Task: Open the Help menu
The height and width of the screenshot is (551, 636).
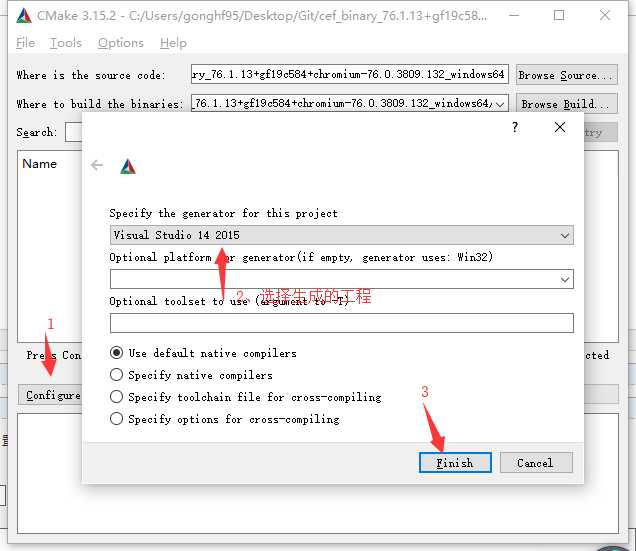Action: 173,43
